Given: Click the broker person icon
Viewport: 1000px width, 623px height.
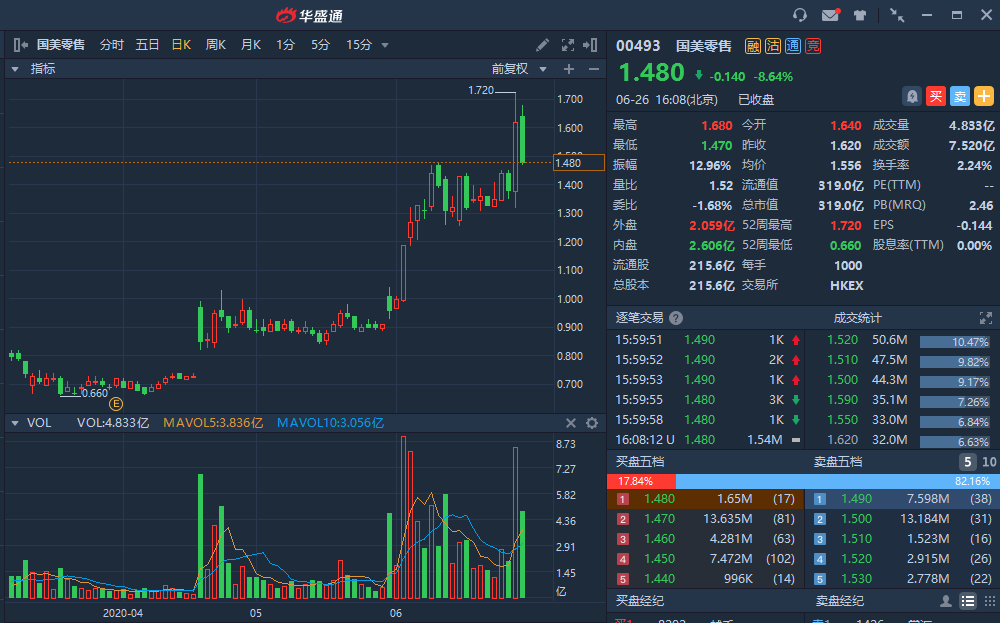Looking at the screenshot, I should 946,601.
